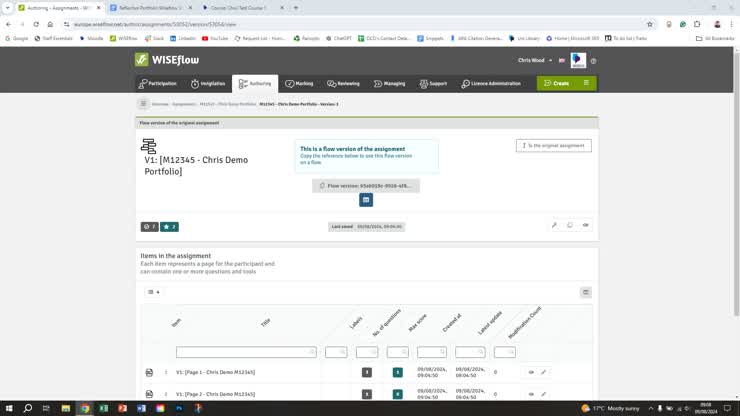Go to the M12345 Chris Demo Portfolio breadcrumb
740x416 pixels.
point(227,104)
